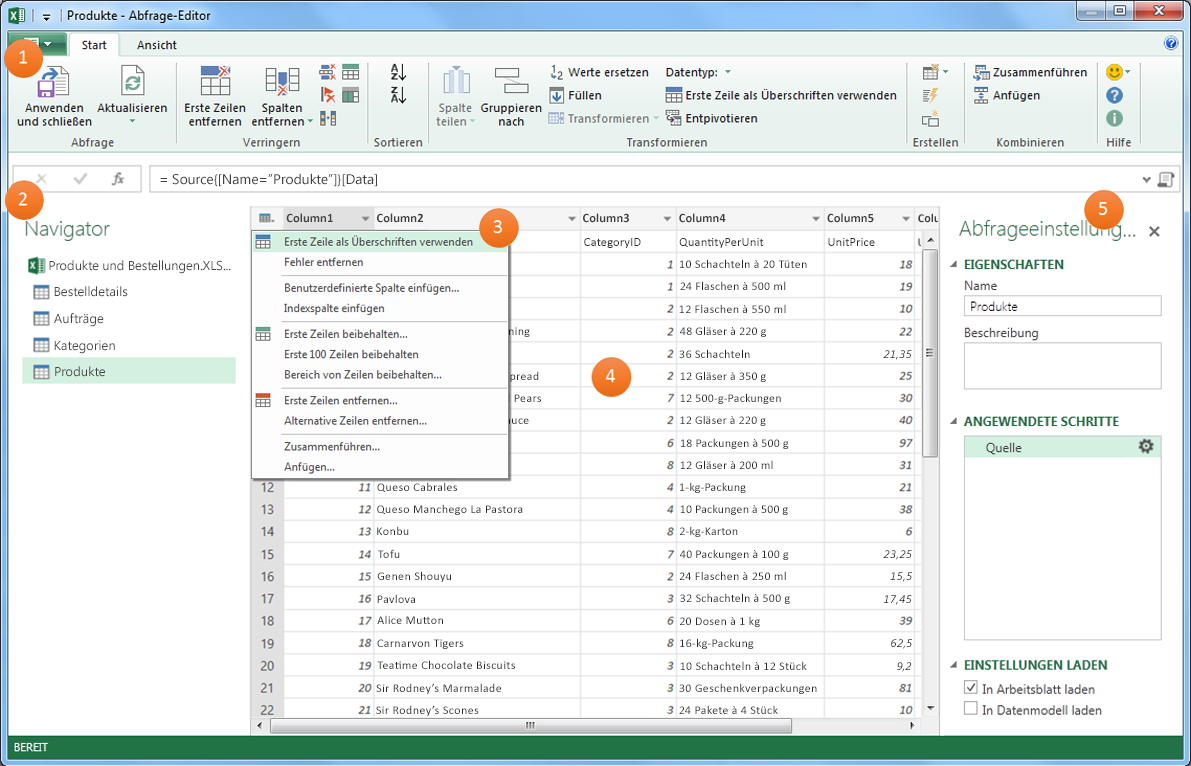Click ribbon button Erste Zeile als Überschriften verwenden
Image resolution: width=1191 pixels, height=766 pixels.
point(782,95)
